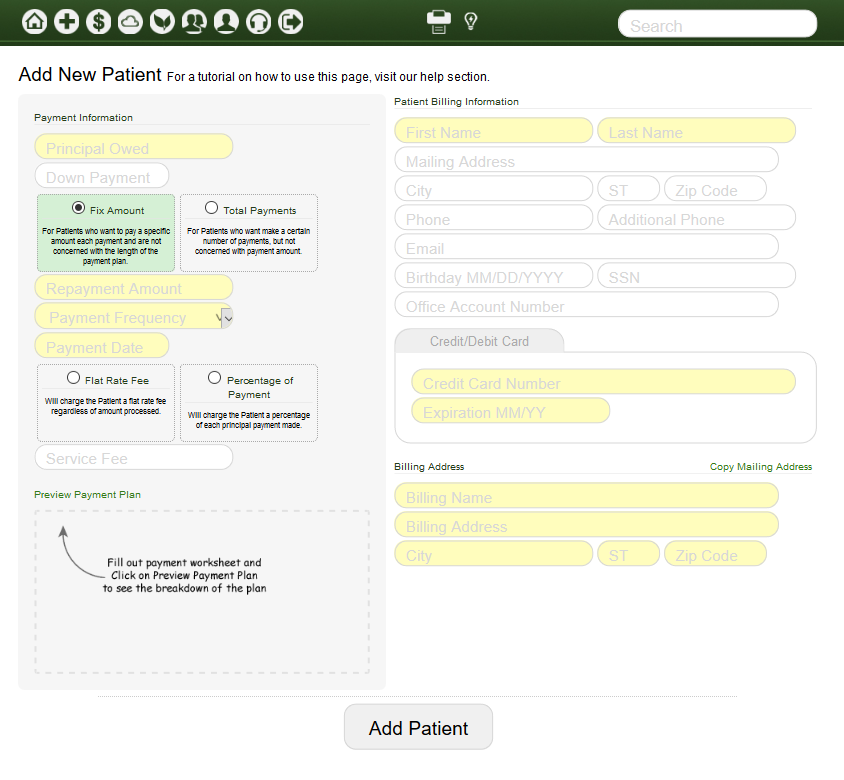Click the Last Name field
The width and height of the screenshot is (844, 780).
697,131
